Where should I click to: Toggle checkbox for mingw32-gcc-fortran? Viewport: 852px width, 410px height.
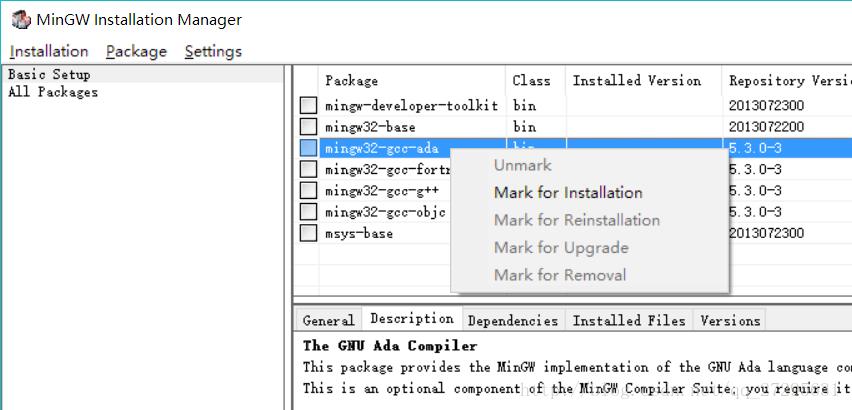[x=308, y=169]
